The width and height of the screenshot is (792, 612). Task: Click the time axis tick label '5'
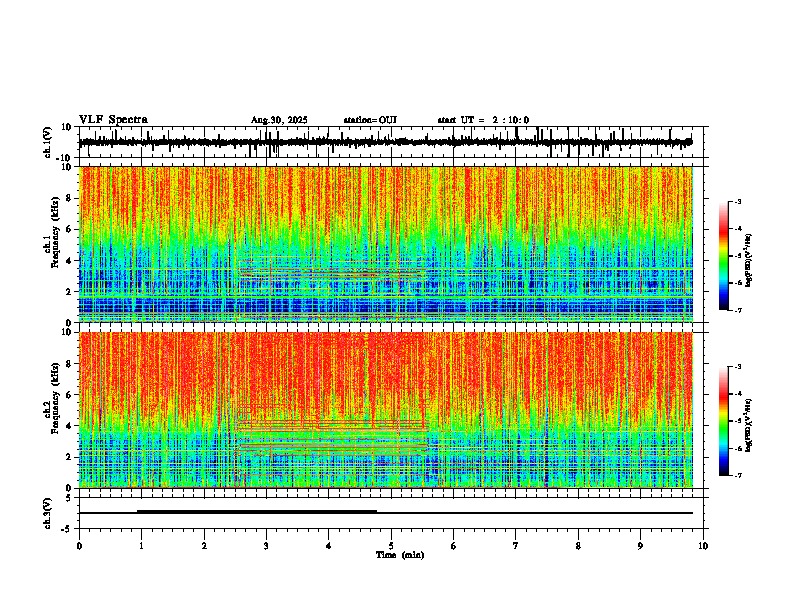(x=391, y=546)
